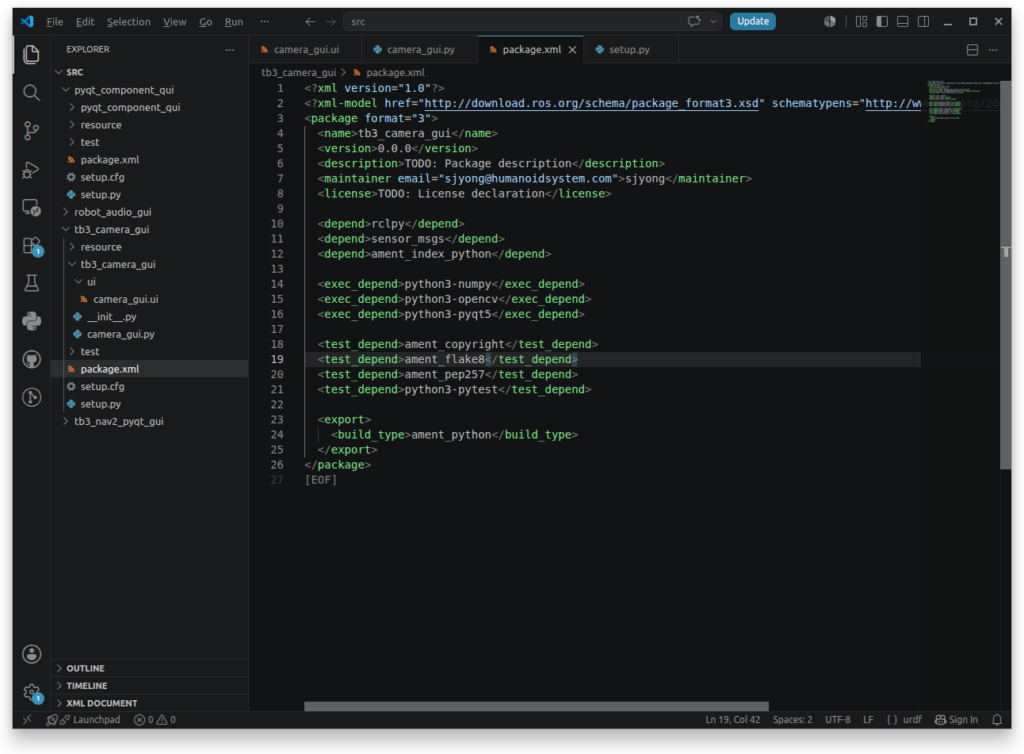Viewport: 1024px width, 754px height.
Task: Click UTF-8 encoding selector
Action: coord(837,719)
